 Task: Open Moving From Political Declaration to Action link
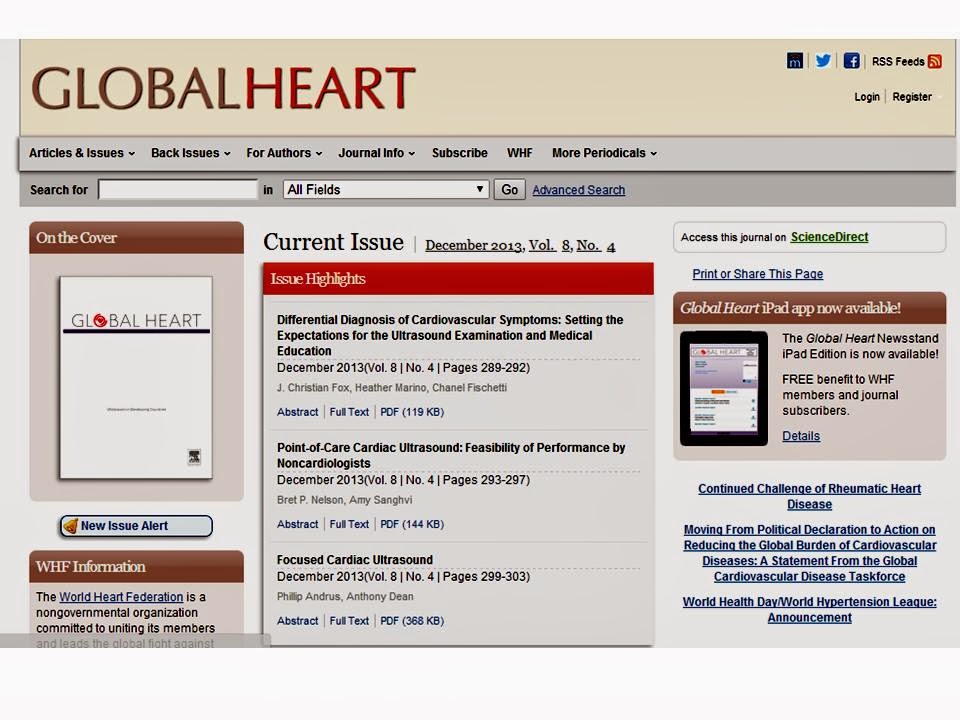coord(809,553)
